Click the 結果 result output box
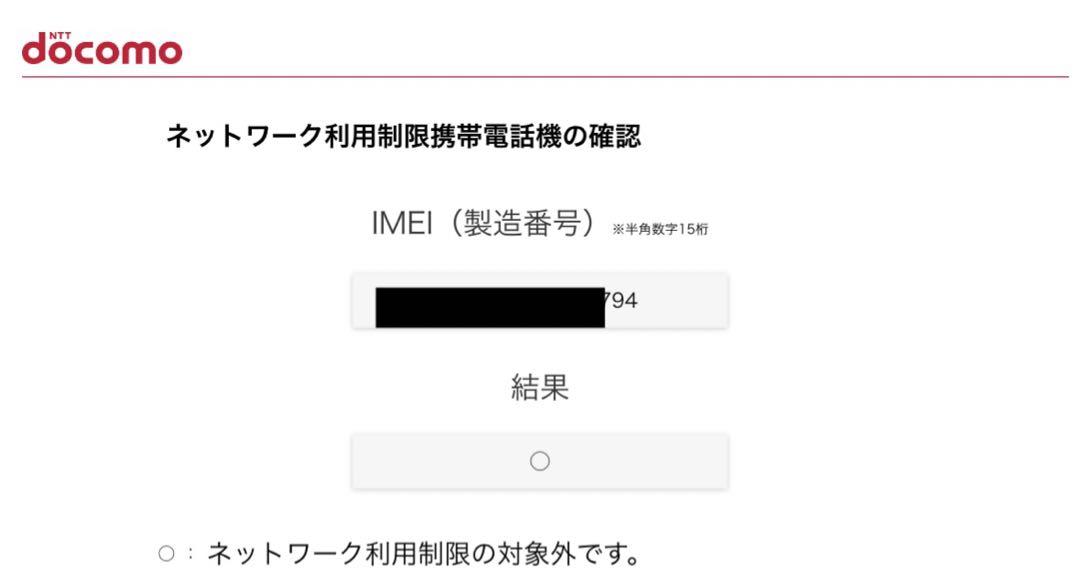1080x583 pixels. pyautogui.click(x=540, y=461)
